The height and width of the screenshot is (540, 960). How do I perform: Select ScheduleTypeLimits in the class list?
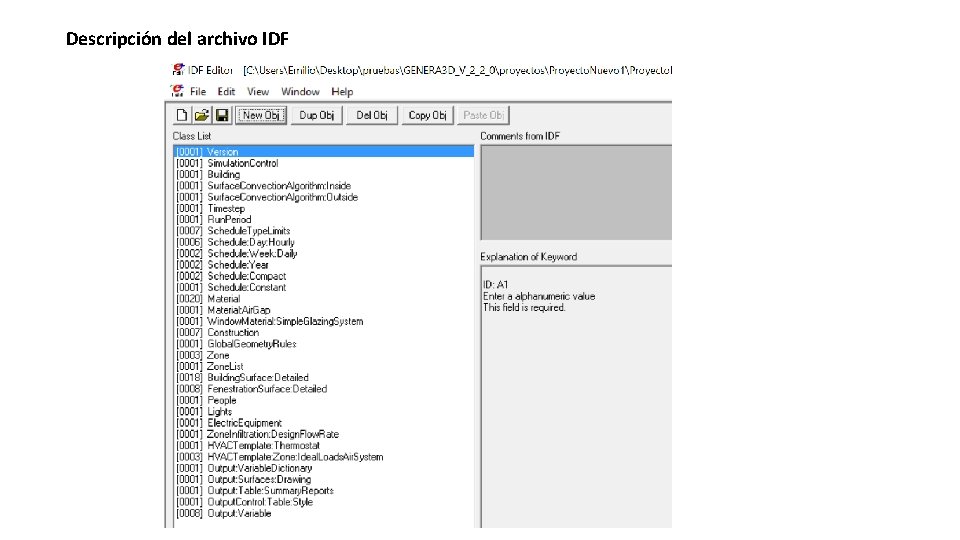(x=324, y=230)
